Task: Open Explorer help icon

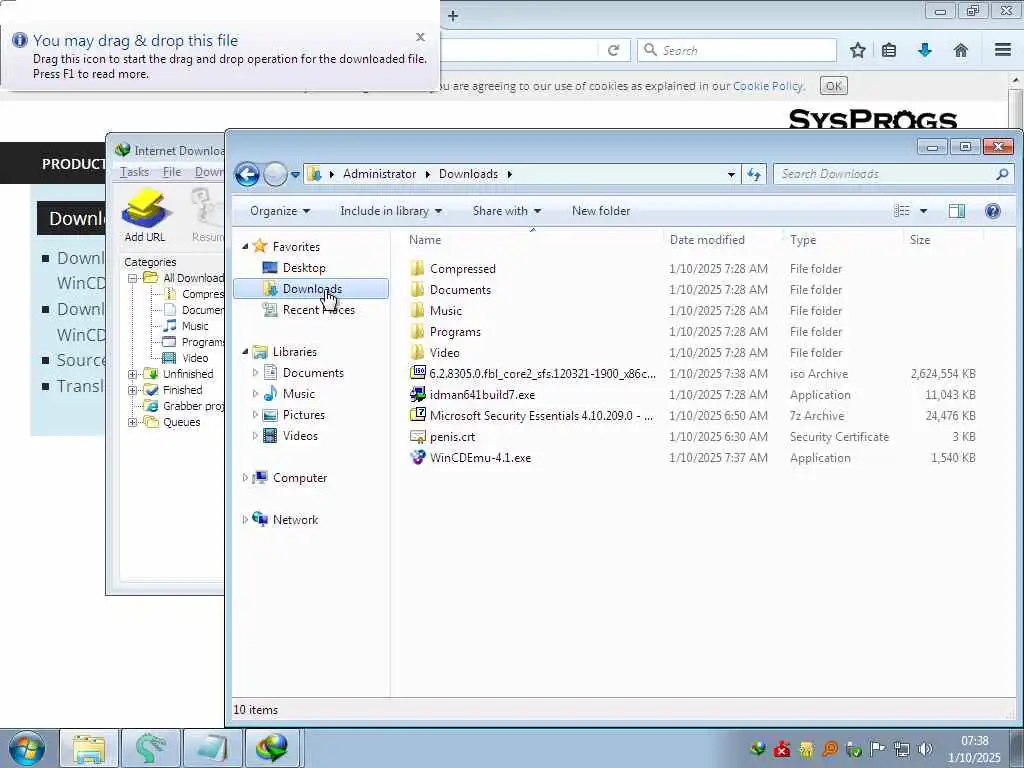Action: click(993, 210)
